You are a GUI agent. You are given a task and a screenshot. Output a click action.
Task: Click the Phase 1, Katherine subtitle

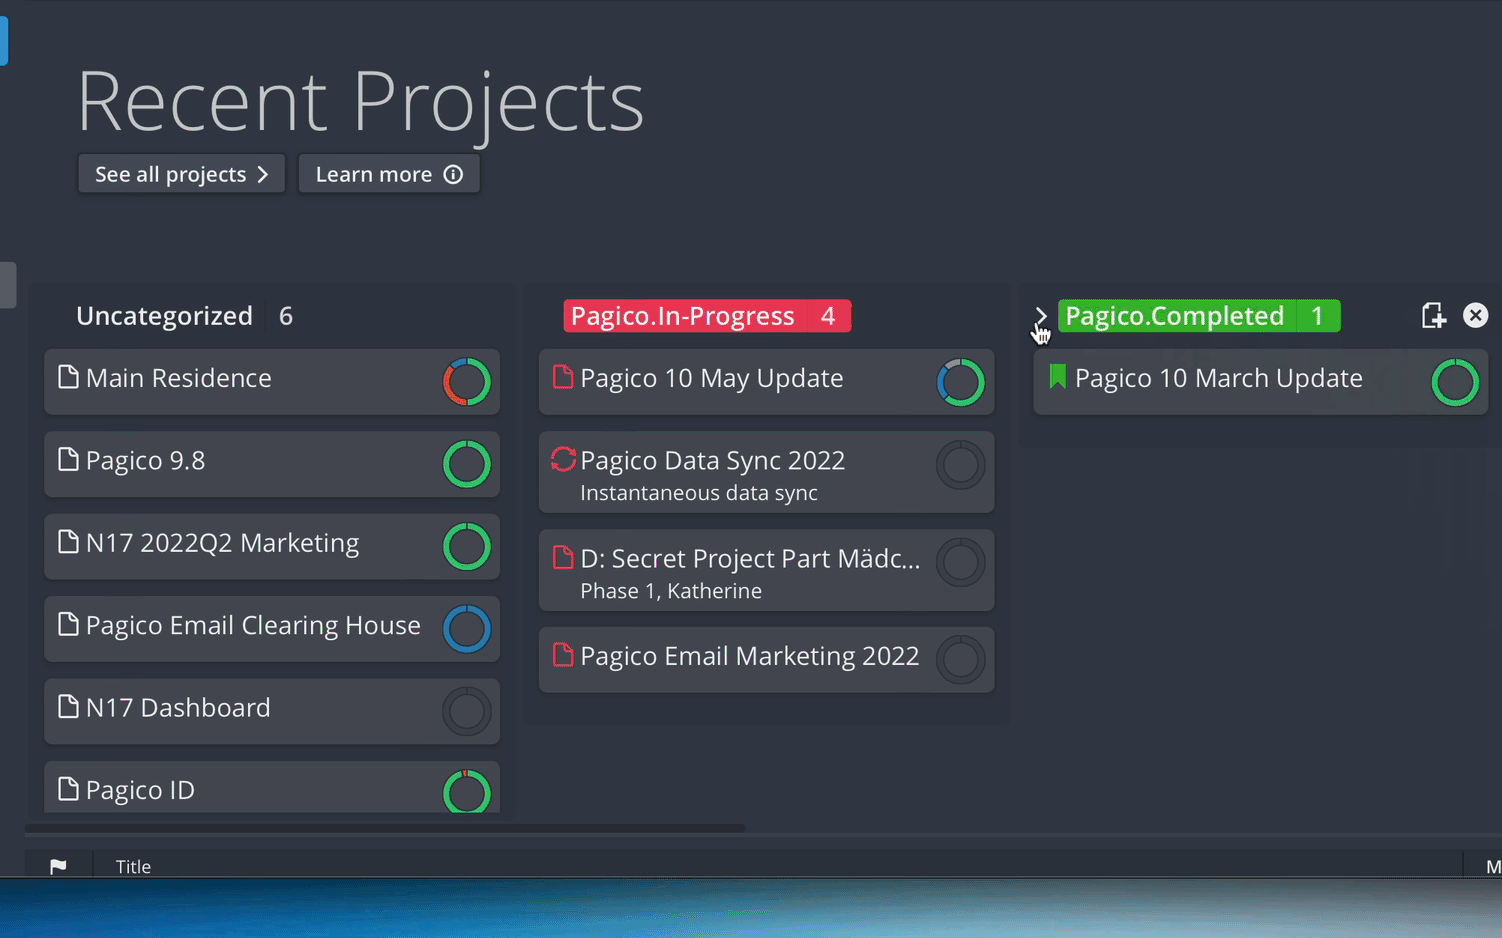tap(671, 591)
